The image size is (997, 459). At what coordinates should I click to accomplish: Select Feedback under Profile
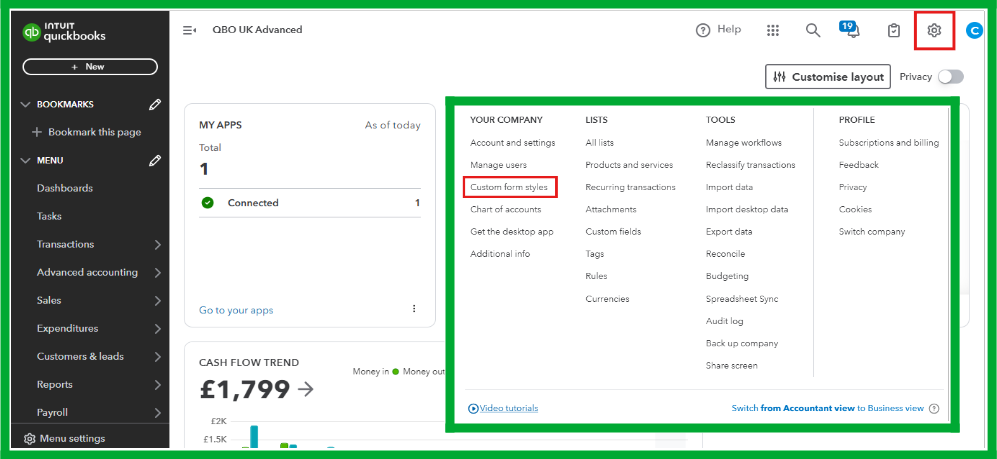(858, 165)
